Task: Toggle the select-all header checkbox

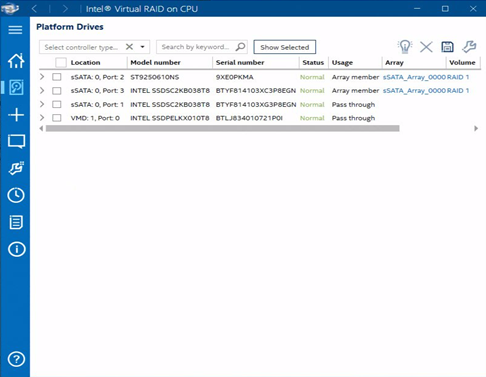Action: pos(61,62)
